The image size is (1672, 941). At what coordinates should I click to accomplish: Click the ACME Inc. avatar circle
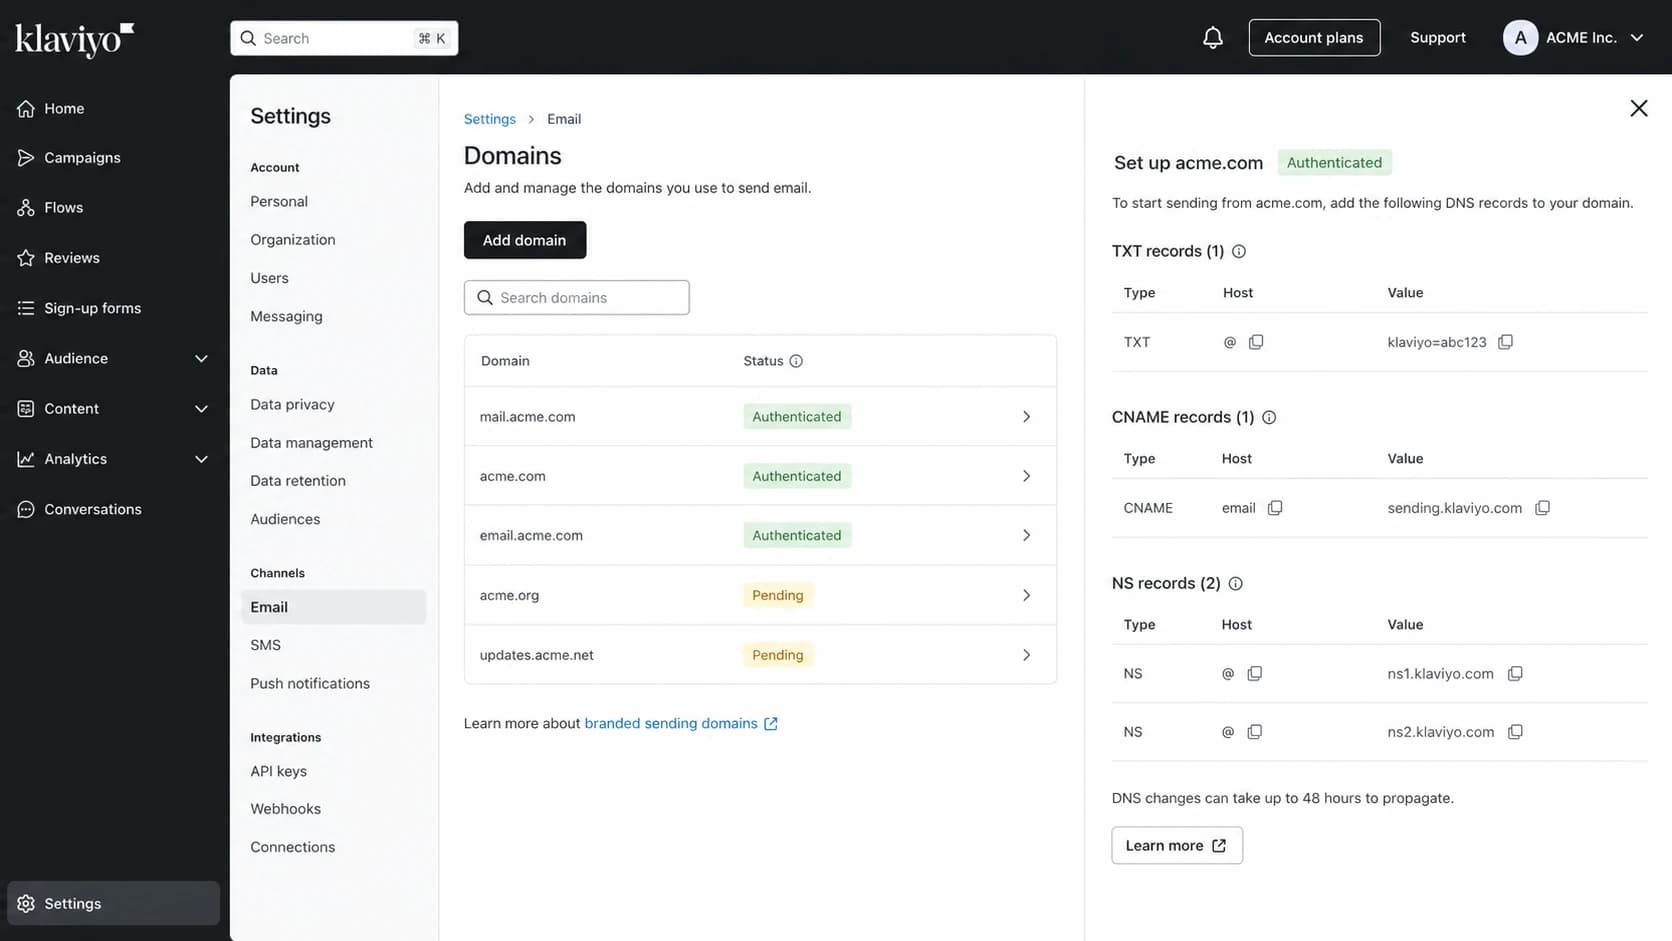(1520, 38)
